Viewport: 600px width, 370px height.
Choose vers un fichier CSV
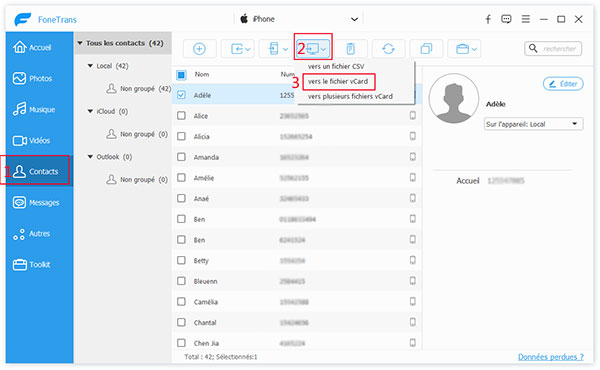pyautogui.click(x=336, y=66)
